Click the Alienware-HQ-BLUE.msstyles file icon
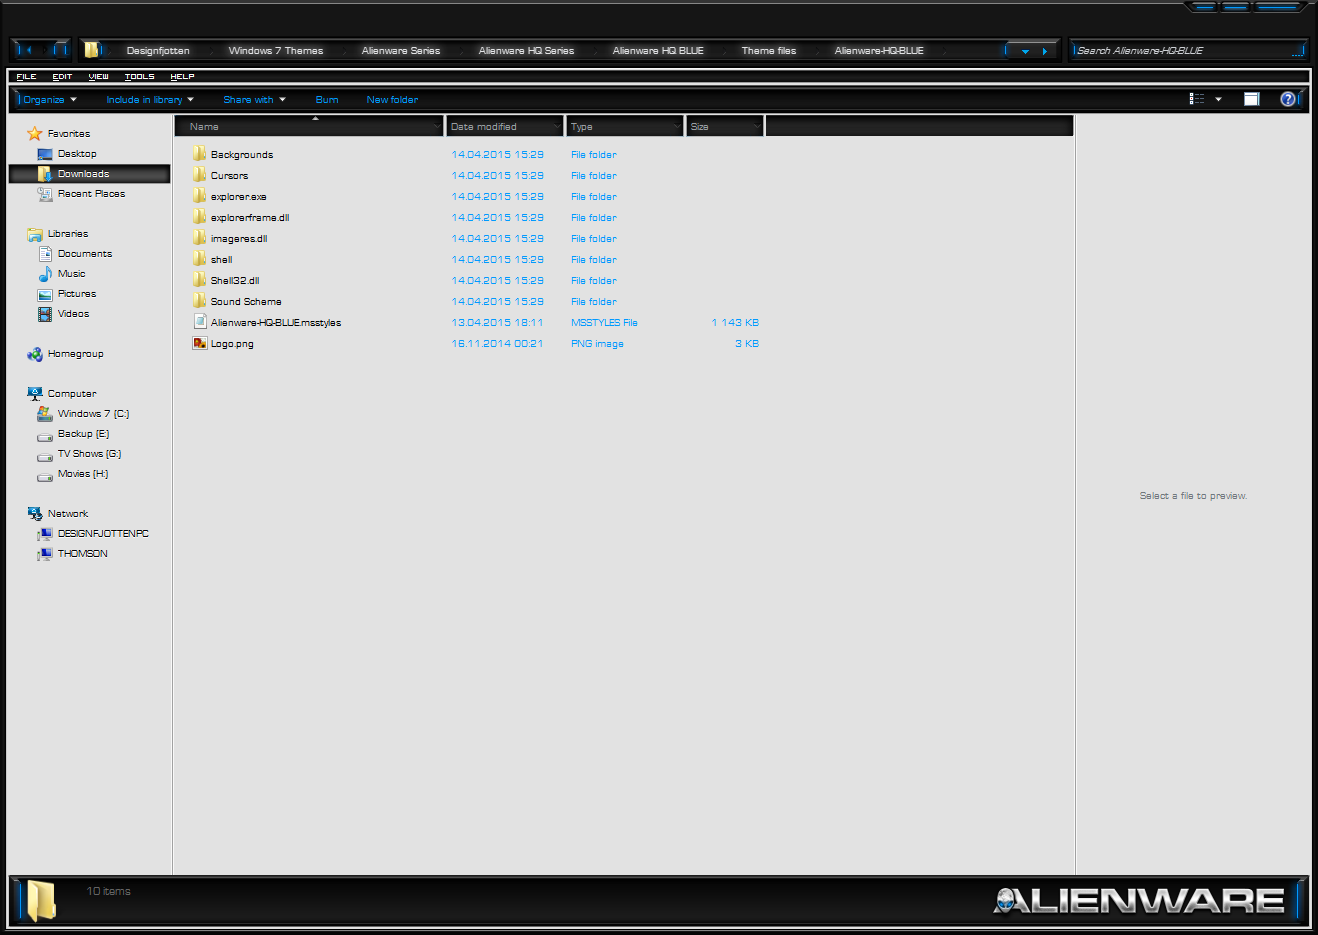Viewport: 1318px width, 935px height. point(200,322)
